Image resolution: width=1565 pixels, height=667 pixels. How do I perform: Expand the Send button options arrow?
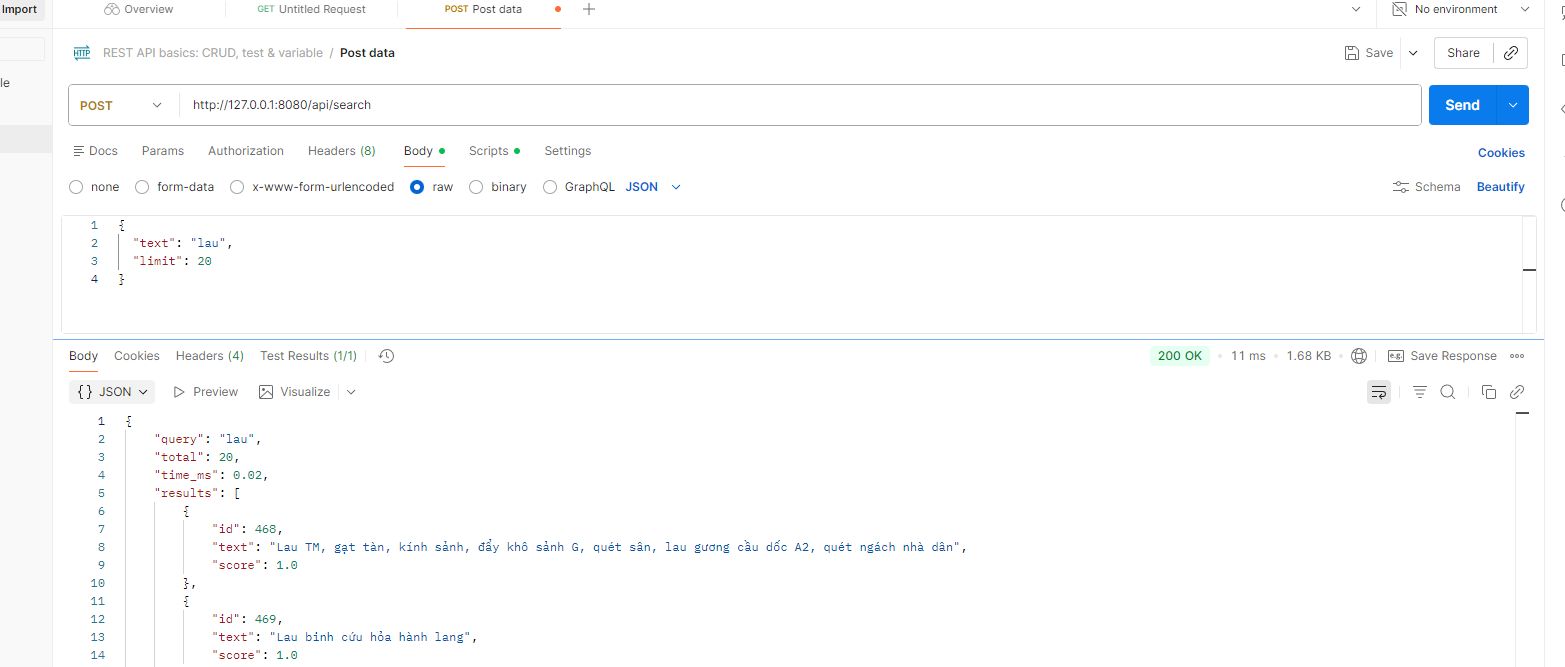click(1513, 104)
